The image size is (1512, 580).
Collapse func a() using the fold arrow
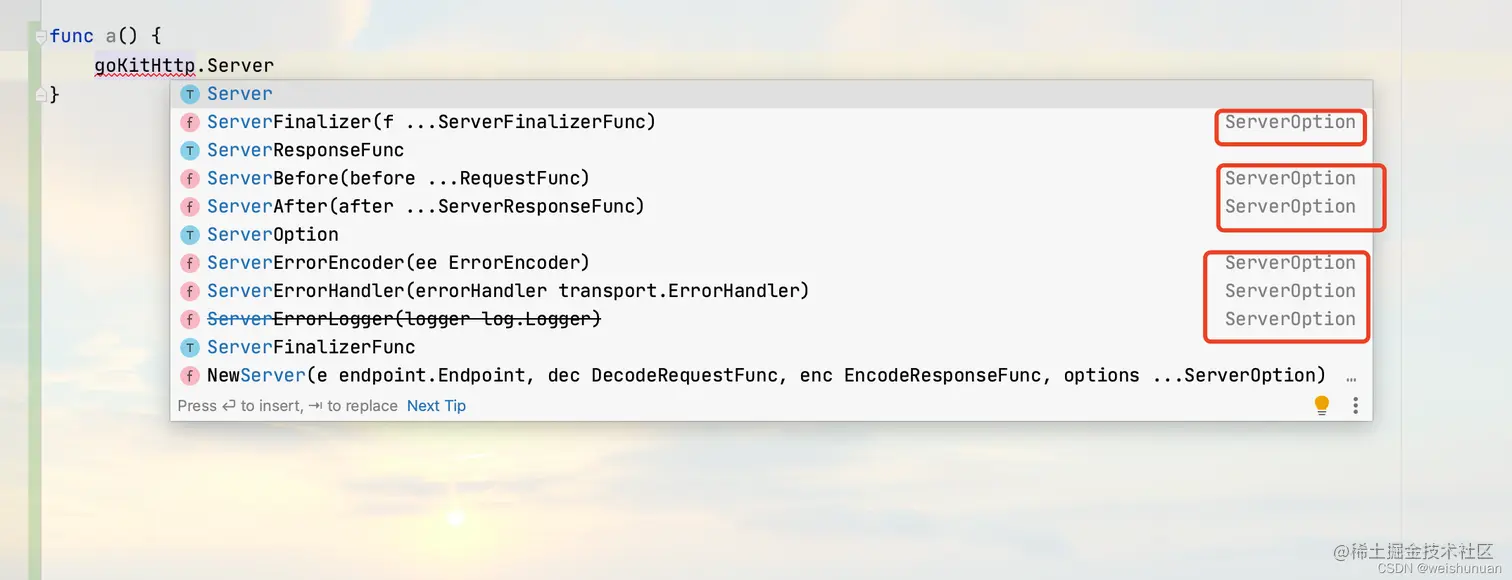pyautogui.click(x=40, y=37)
